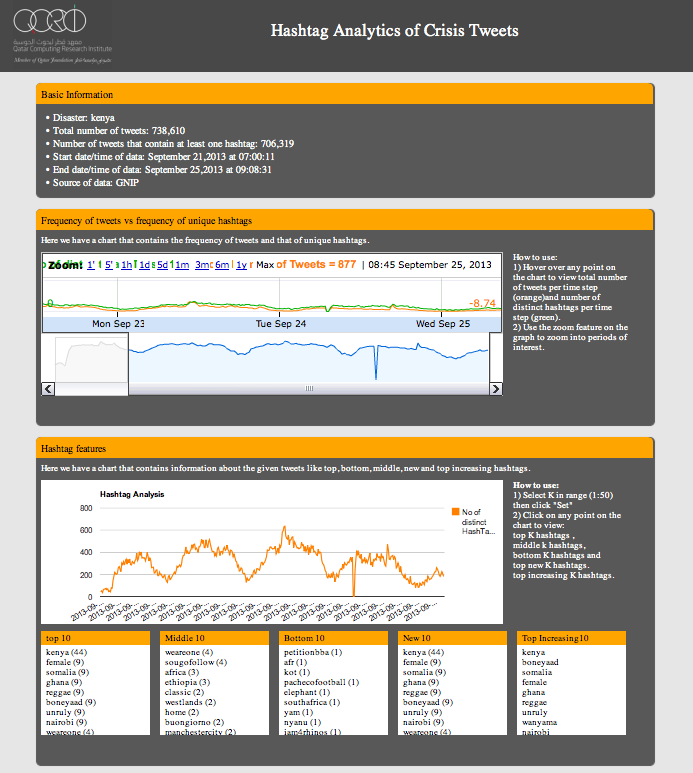Click the right scroll arrow of range selector
Viewport: 693px width, 773px height.
point(496,388)
